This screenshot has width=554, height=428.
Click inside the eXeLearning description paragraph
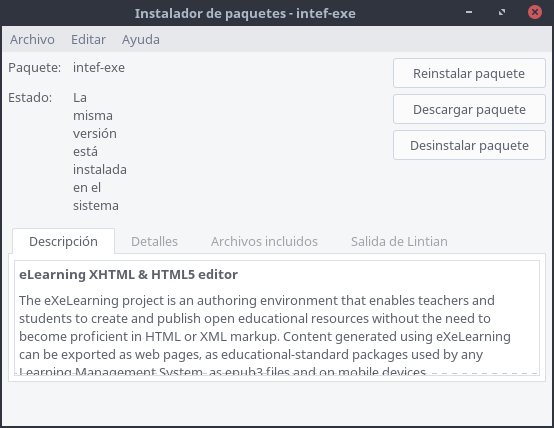point(265,336)
